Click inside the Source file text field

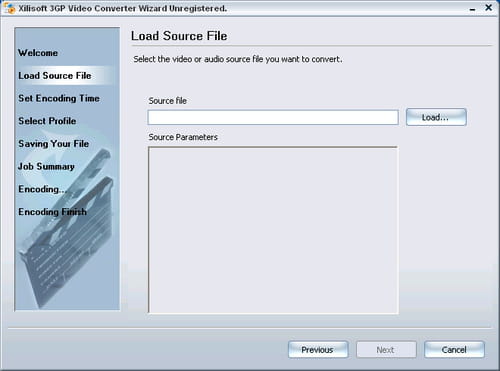pyautogui.click(x=273, y=117)
